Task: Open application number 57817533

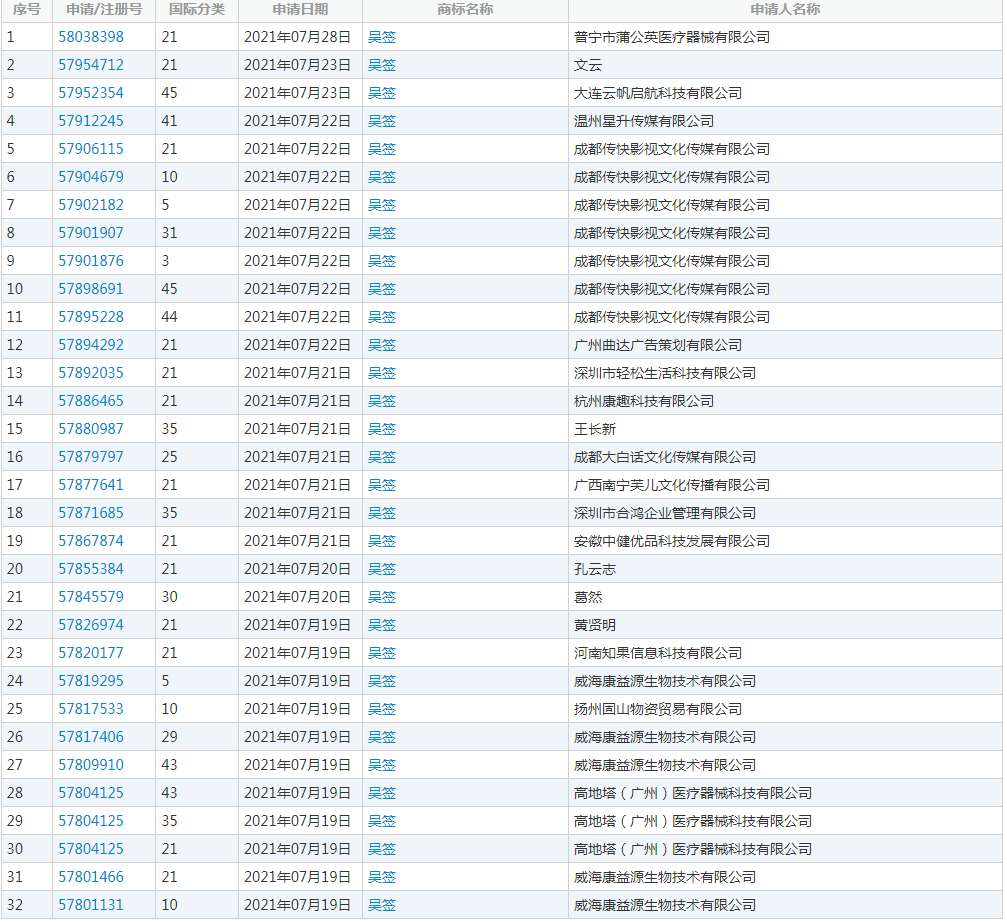Action: click(x=91, y=709)
